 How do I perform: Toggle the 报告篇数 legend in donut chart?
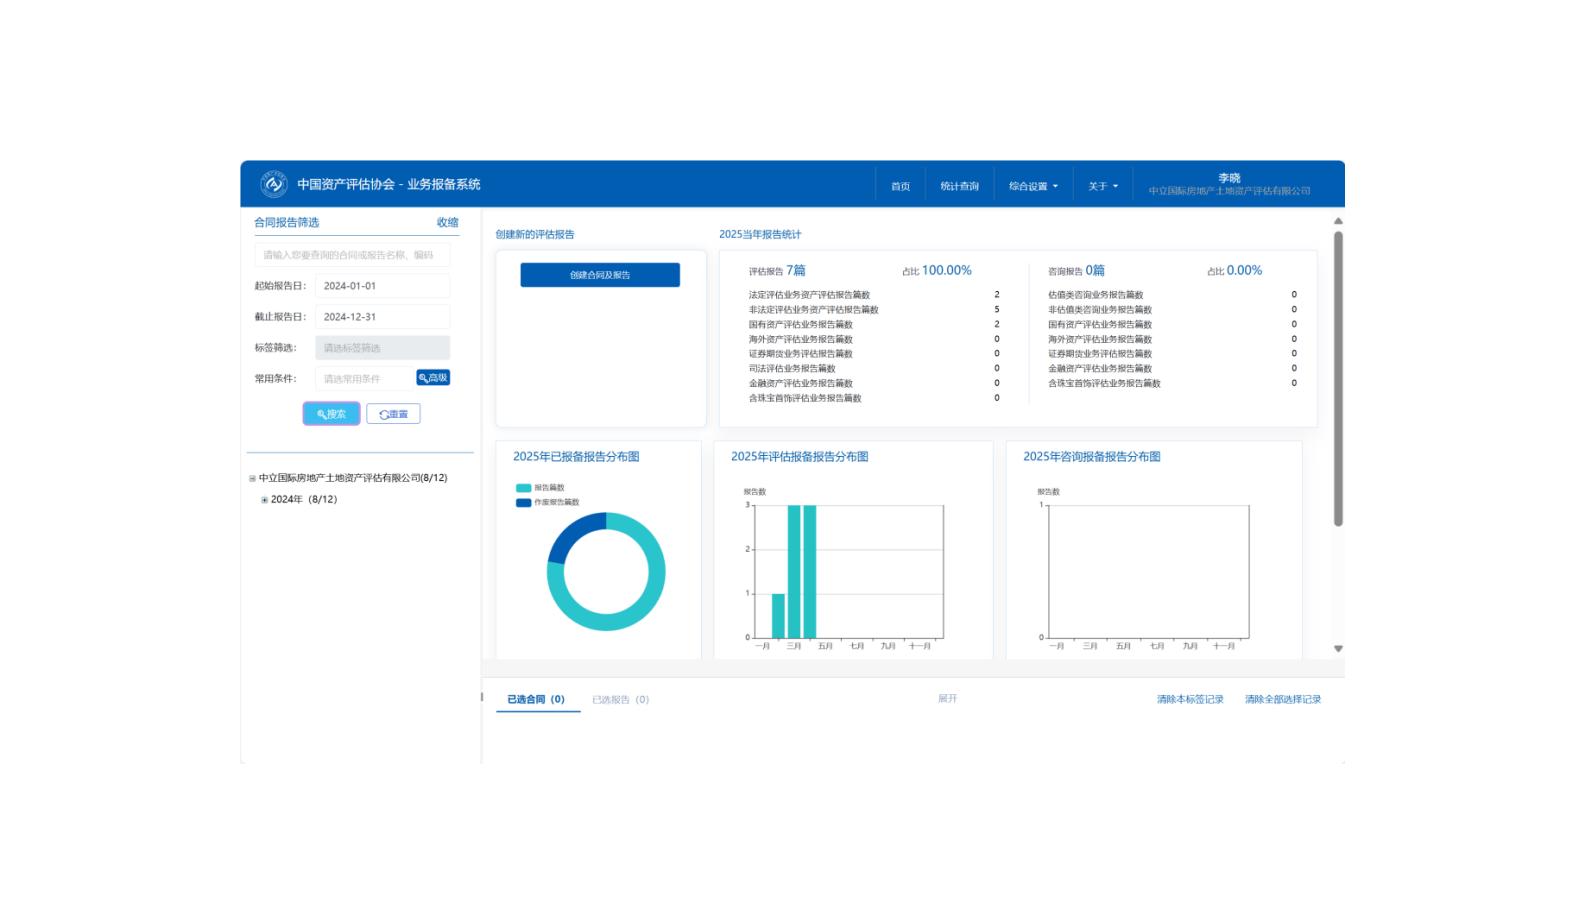point(541,488)
